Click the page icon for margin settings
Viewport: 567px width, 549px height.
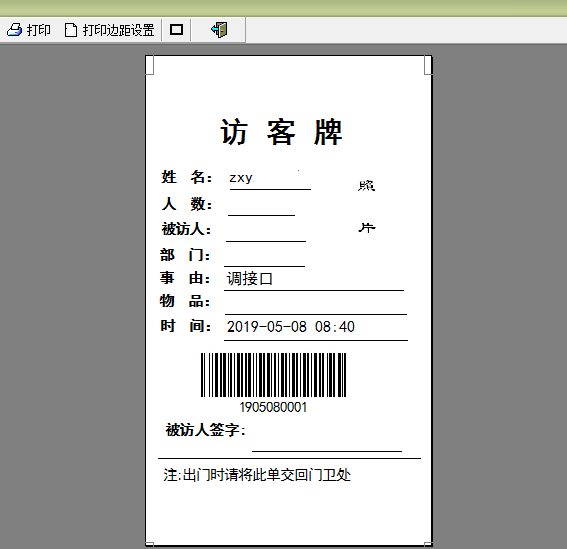(71, 30)
